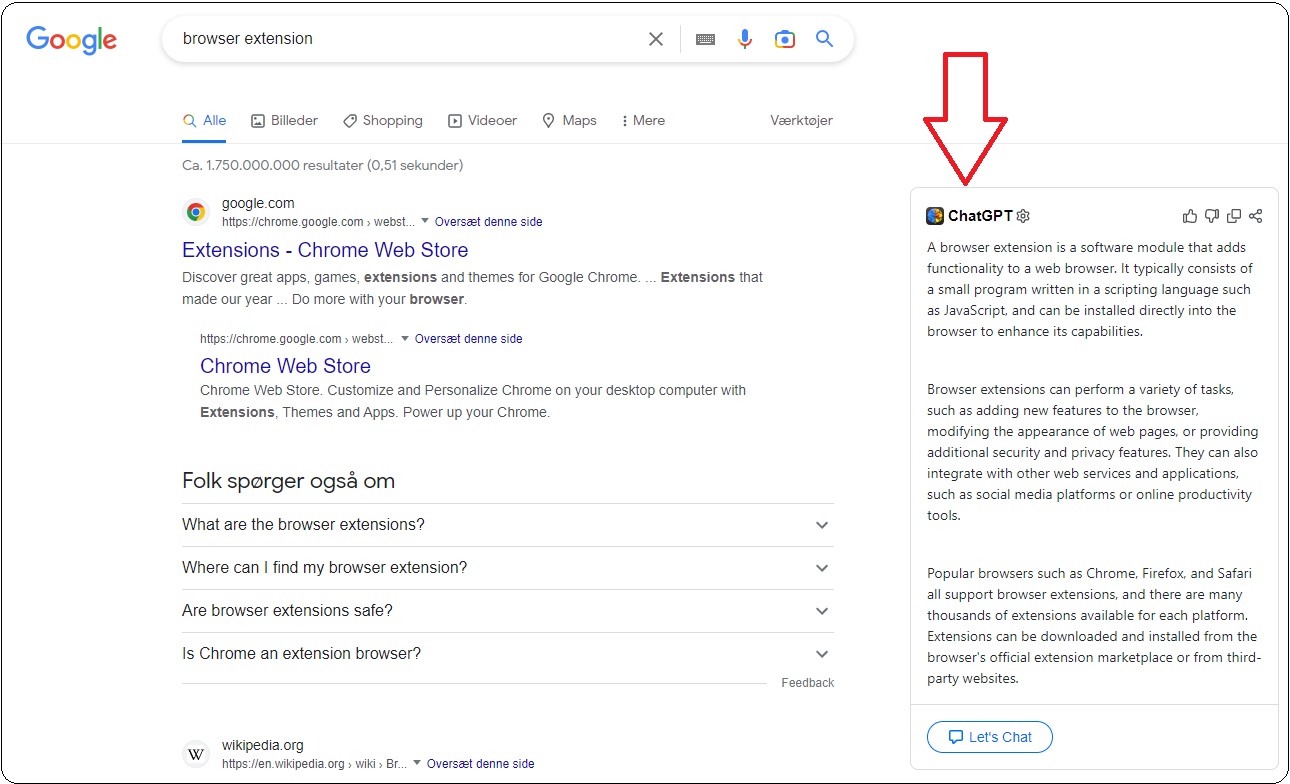Open the ChatGPT extension settings gear
Viewport: 1290px width, 784px height.
pos(1022,215)
